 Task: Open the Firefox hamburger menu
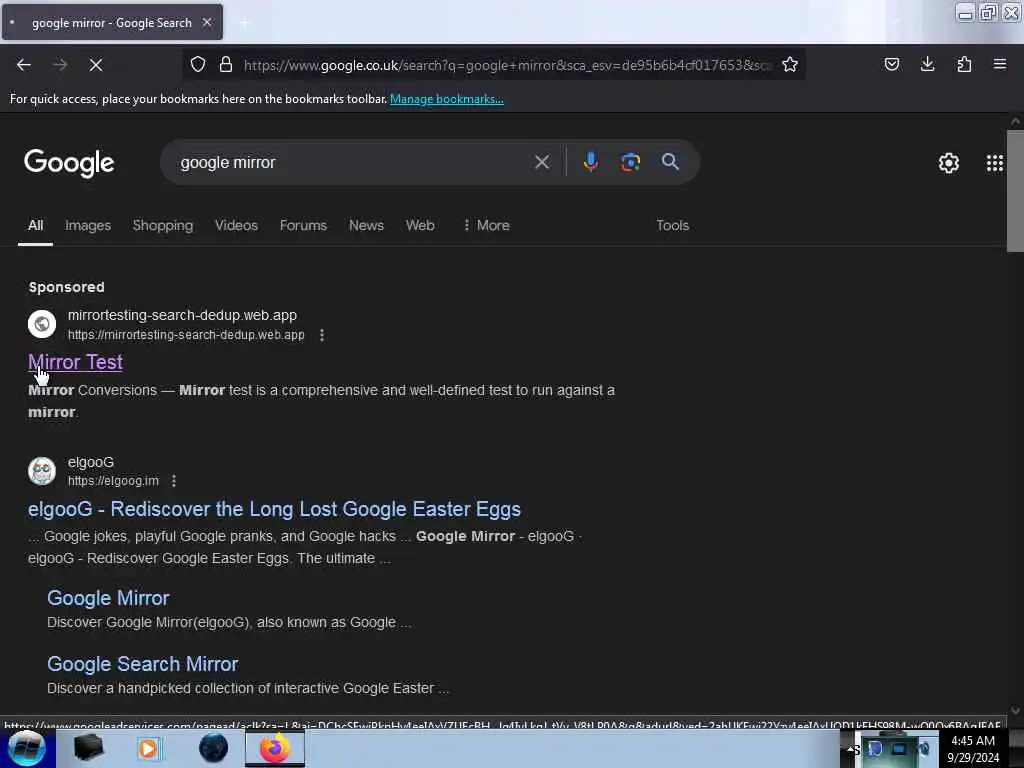[x=1000, y=64]
